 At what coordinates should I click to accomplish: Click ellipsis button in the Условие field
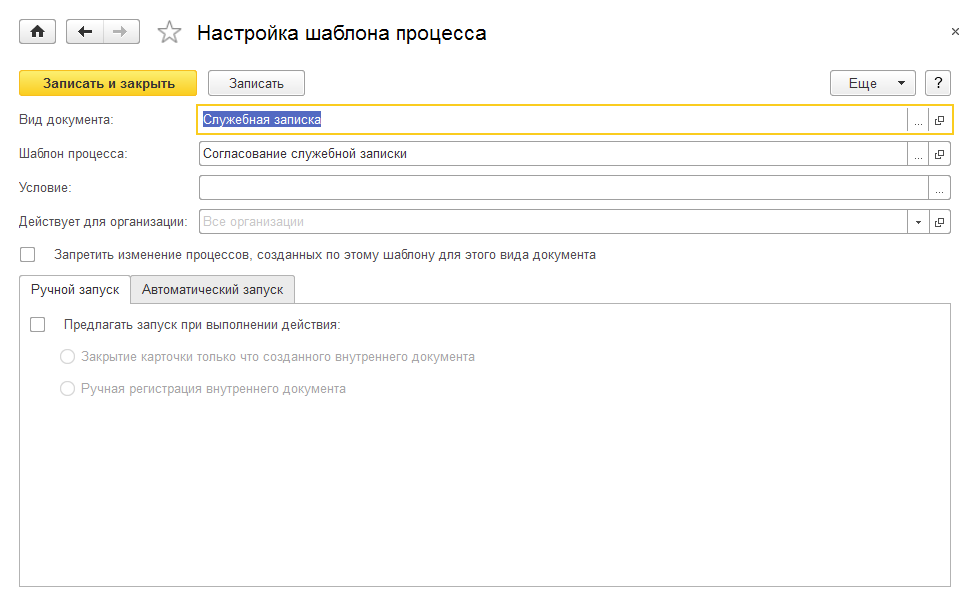[939, 188]
